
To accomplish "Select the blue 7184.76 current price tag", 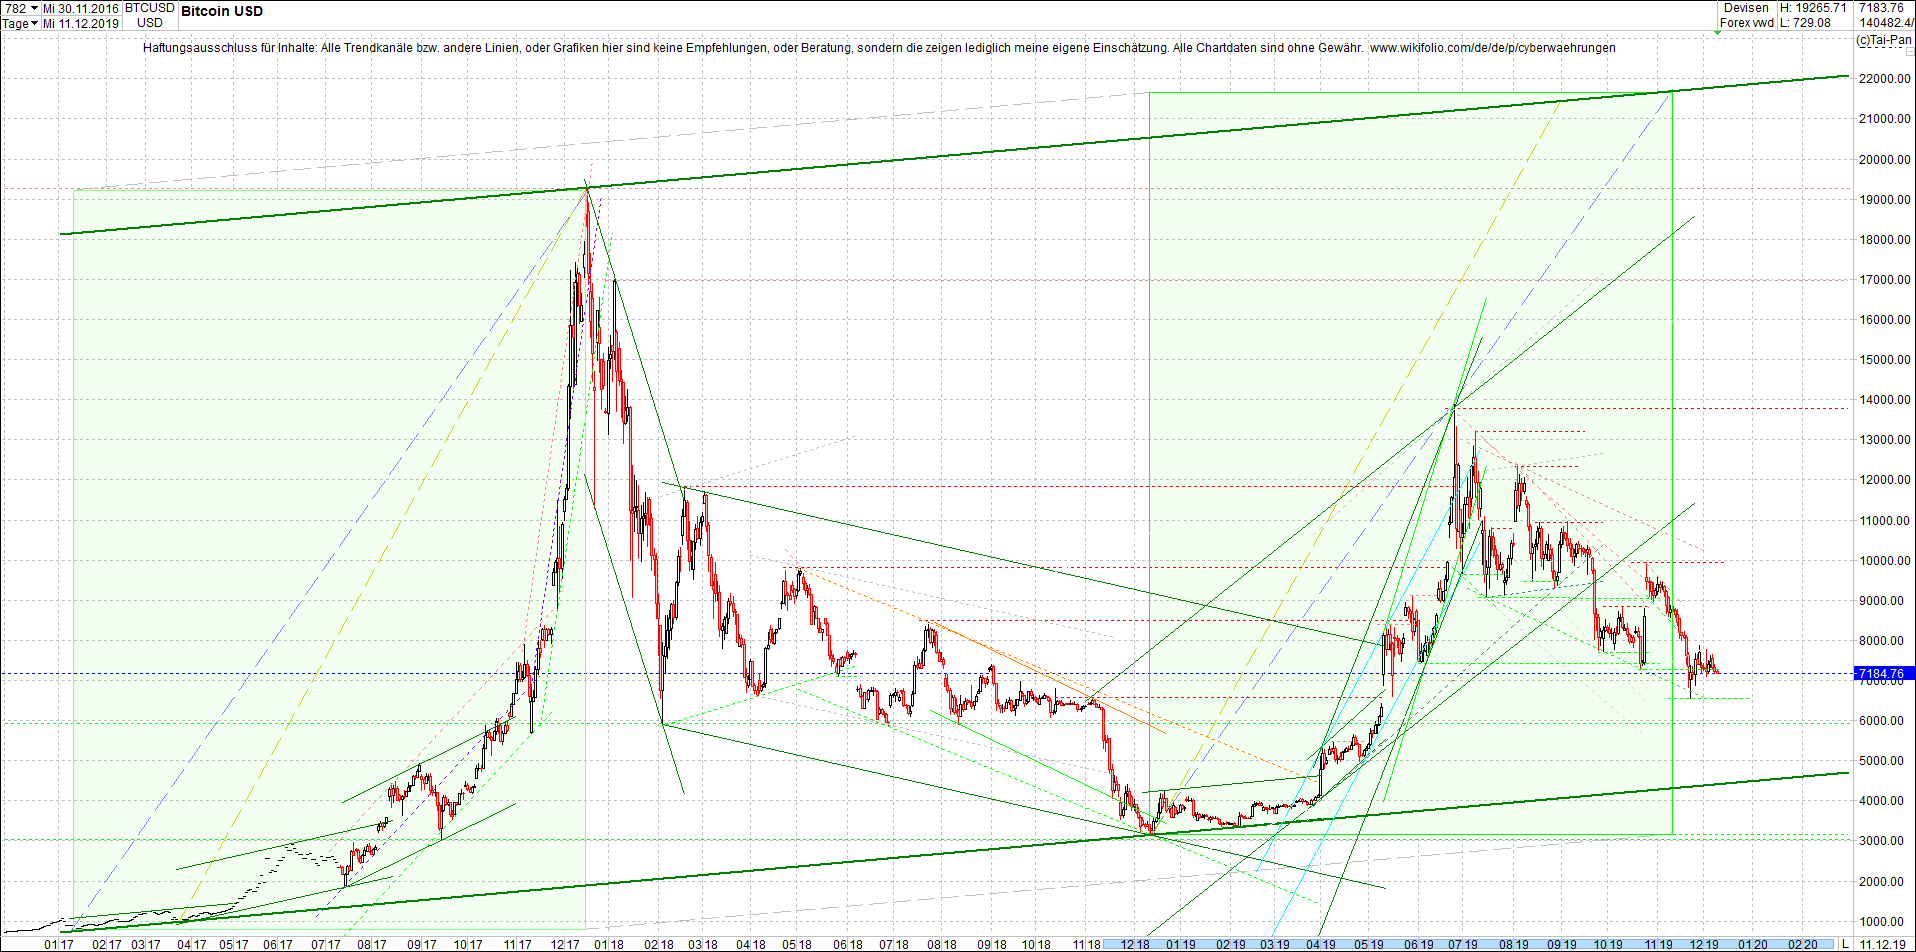I will point(1882,674).
